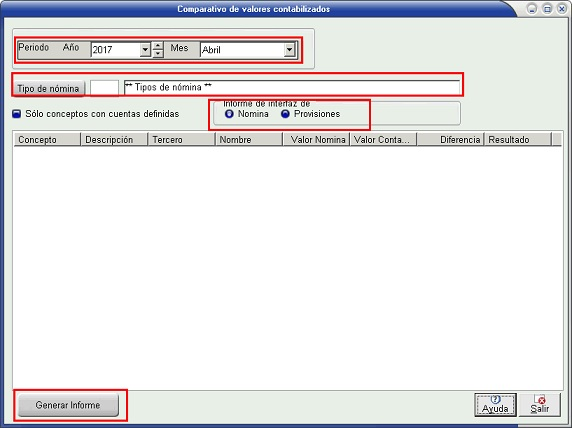Sort by the Concepto column header
Image resolution: width=572 pixels, height=428 pixels.
click(x=47, y=140)
